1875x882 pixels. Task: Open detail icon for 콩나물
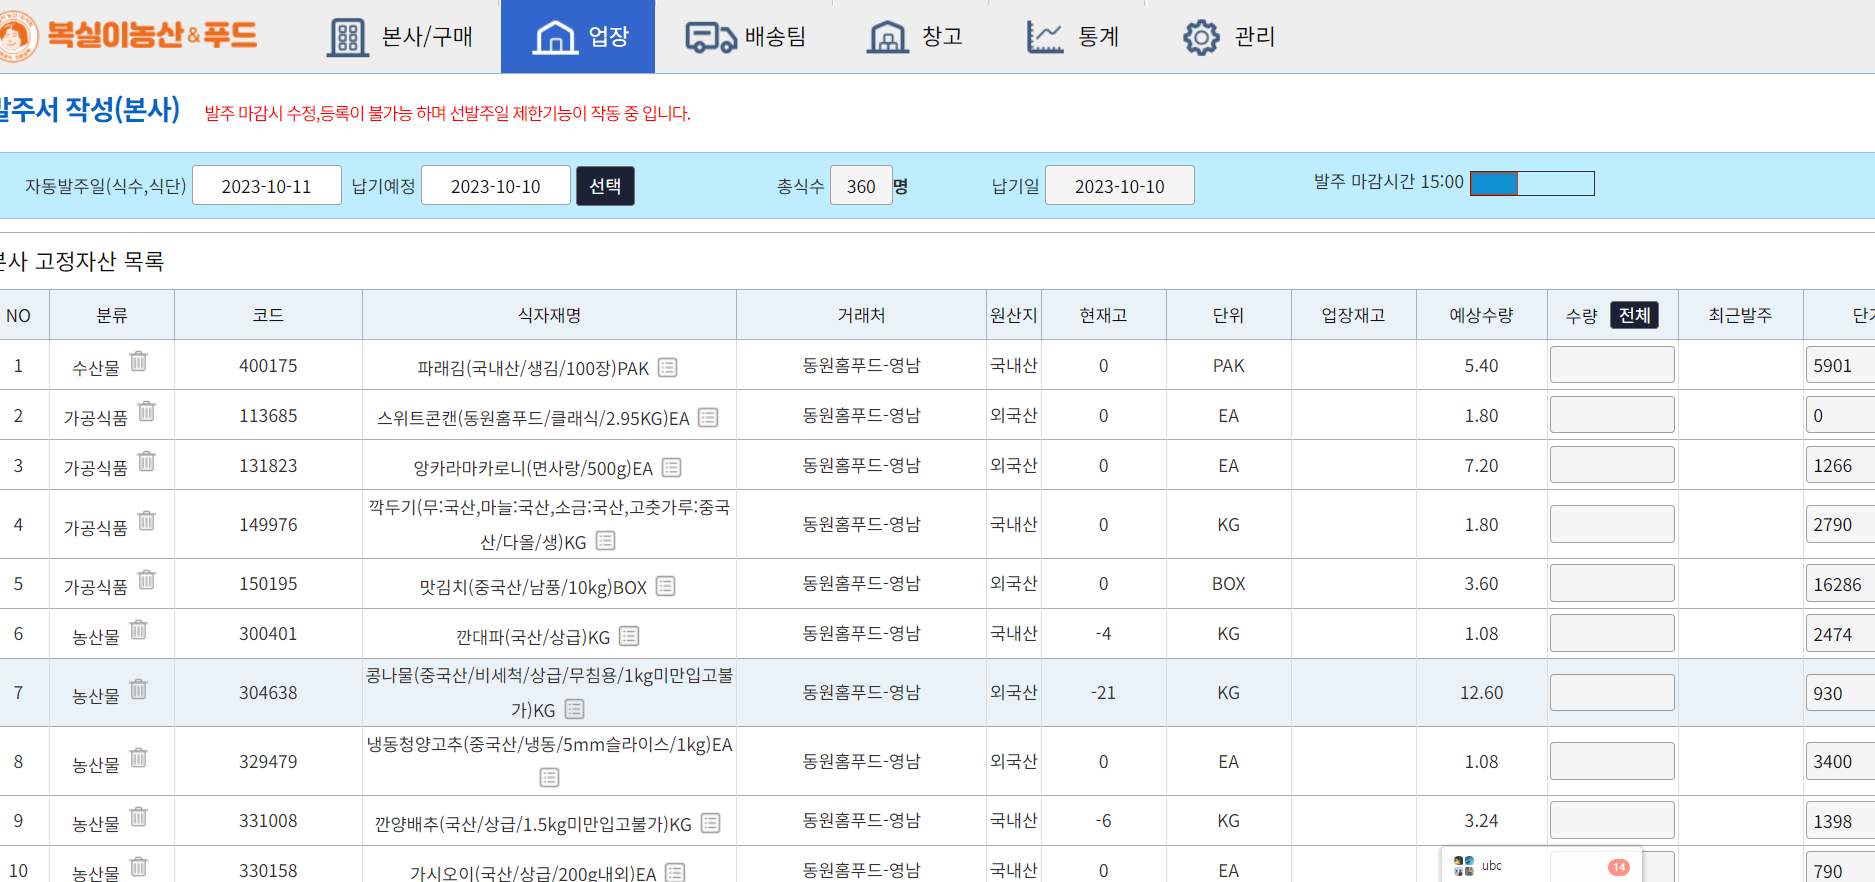pyautogui.click(x=575, y=709)
